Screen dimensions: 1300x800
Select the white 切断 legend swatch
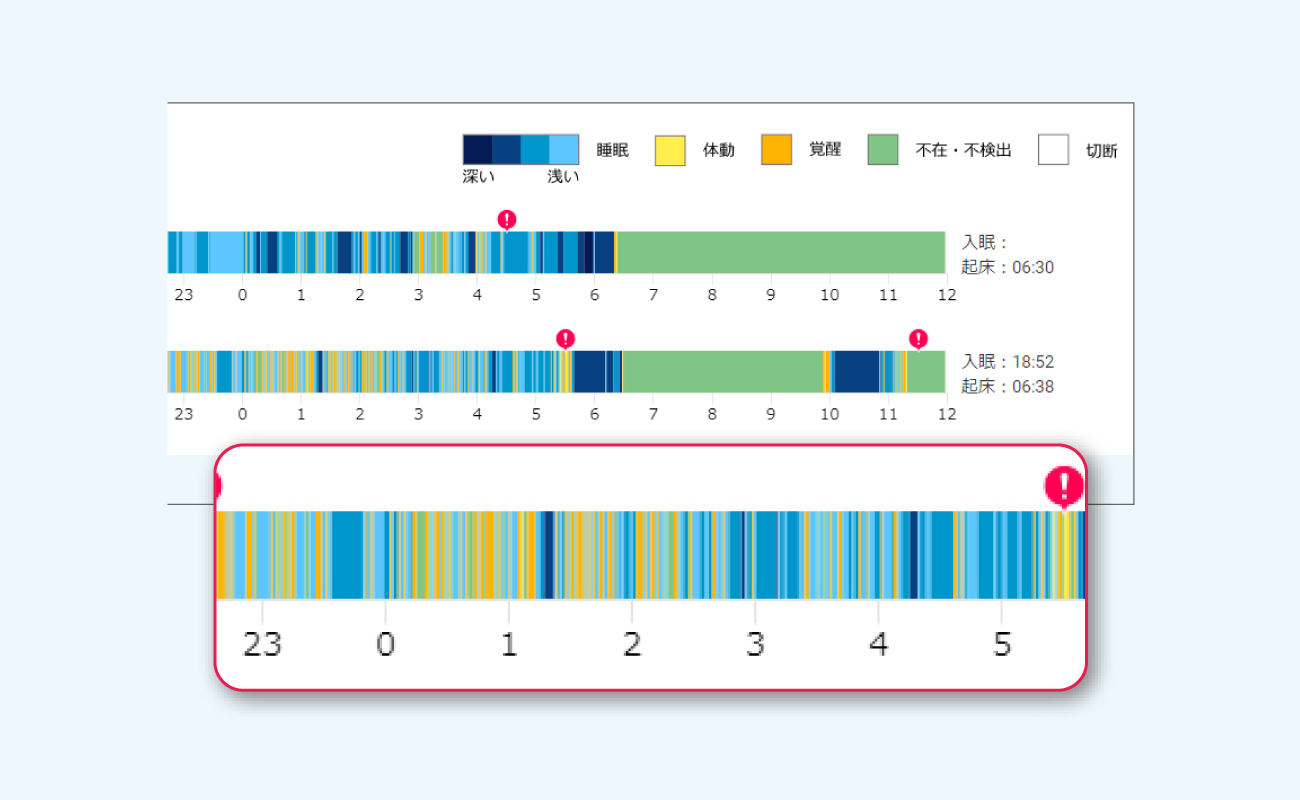pos(1053,150)
